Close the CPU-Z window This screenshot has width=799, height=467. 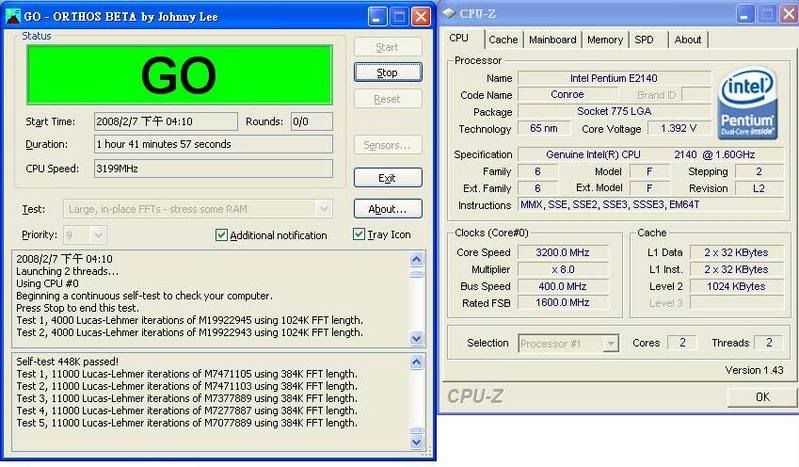pos(788,14)
